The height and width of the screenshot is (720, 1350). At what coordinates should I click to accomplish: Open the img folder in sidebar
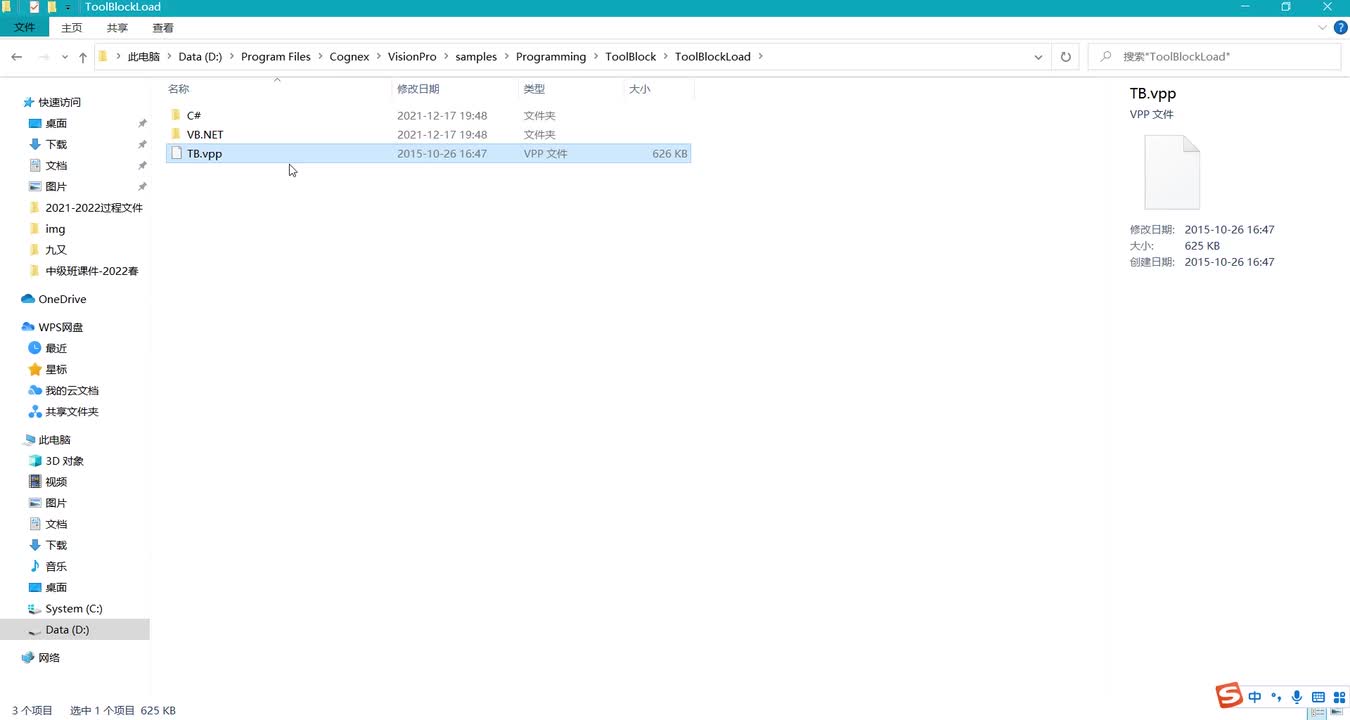click(x=55, y=229)
